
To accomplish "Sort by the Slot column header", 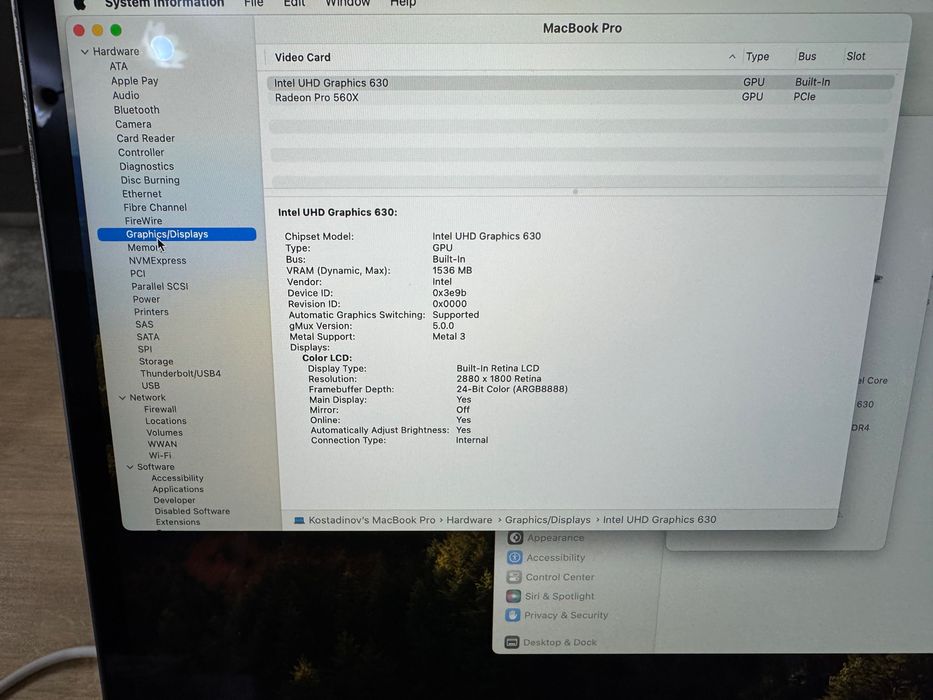I will pos(856,57).
